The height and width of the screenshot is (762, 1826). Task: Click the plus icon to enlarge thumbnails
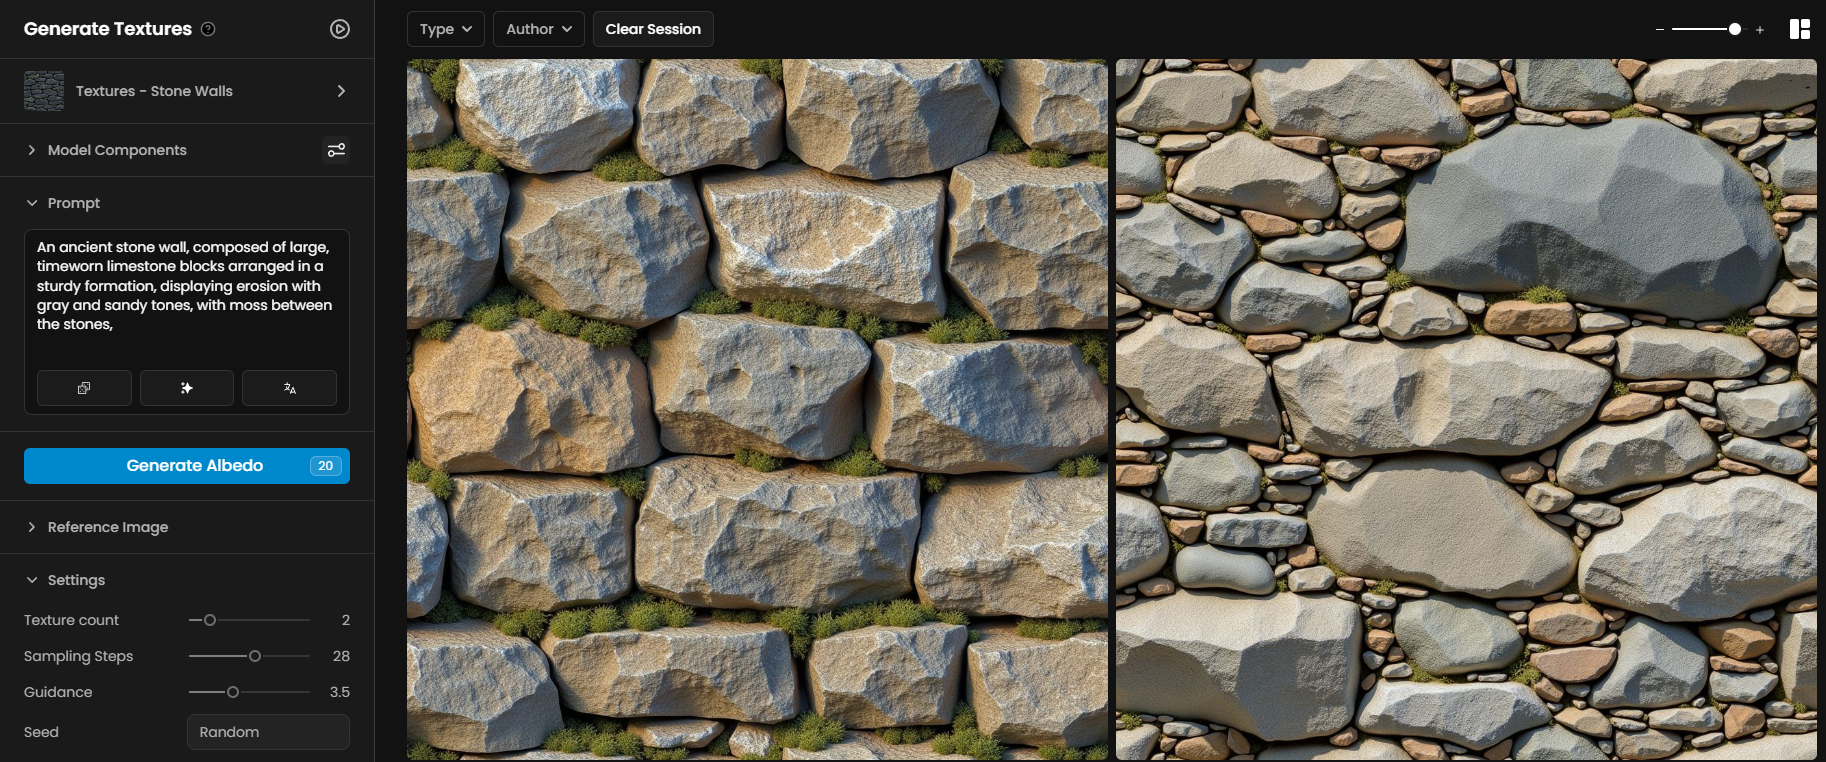click(1760, 30)
